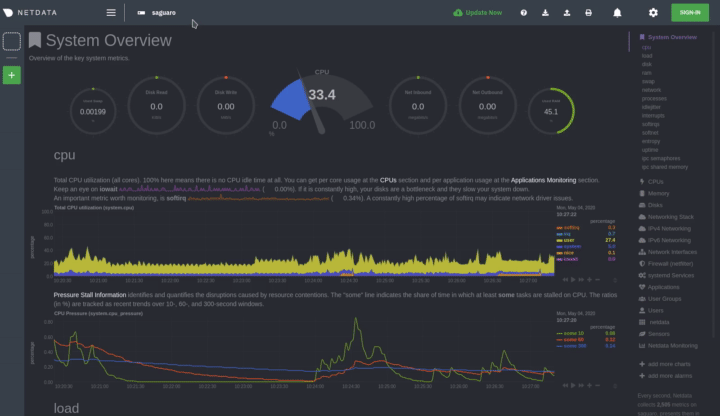
Task: Open Applications in right menu
Action: tap(659, 287)
